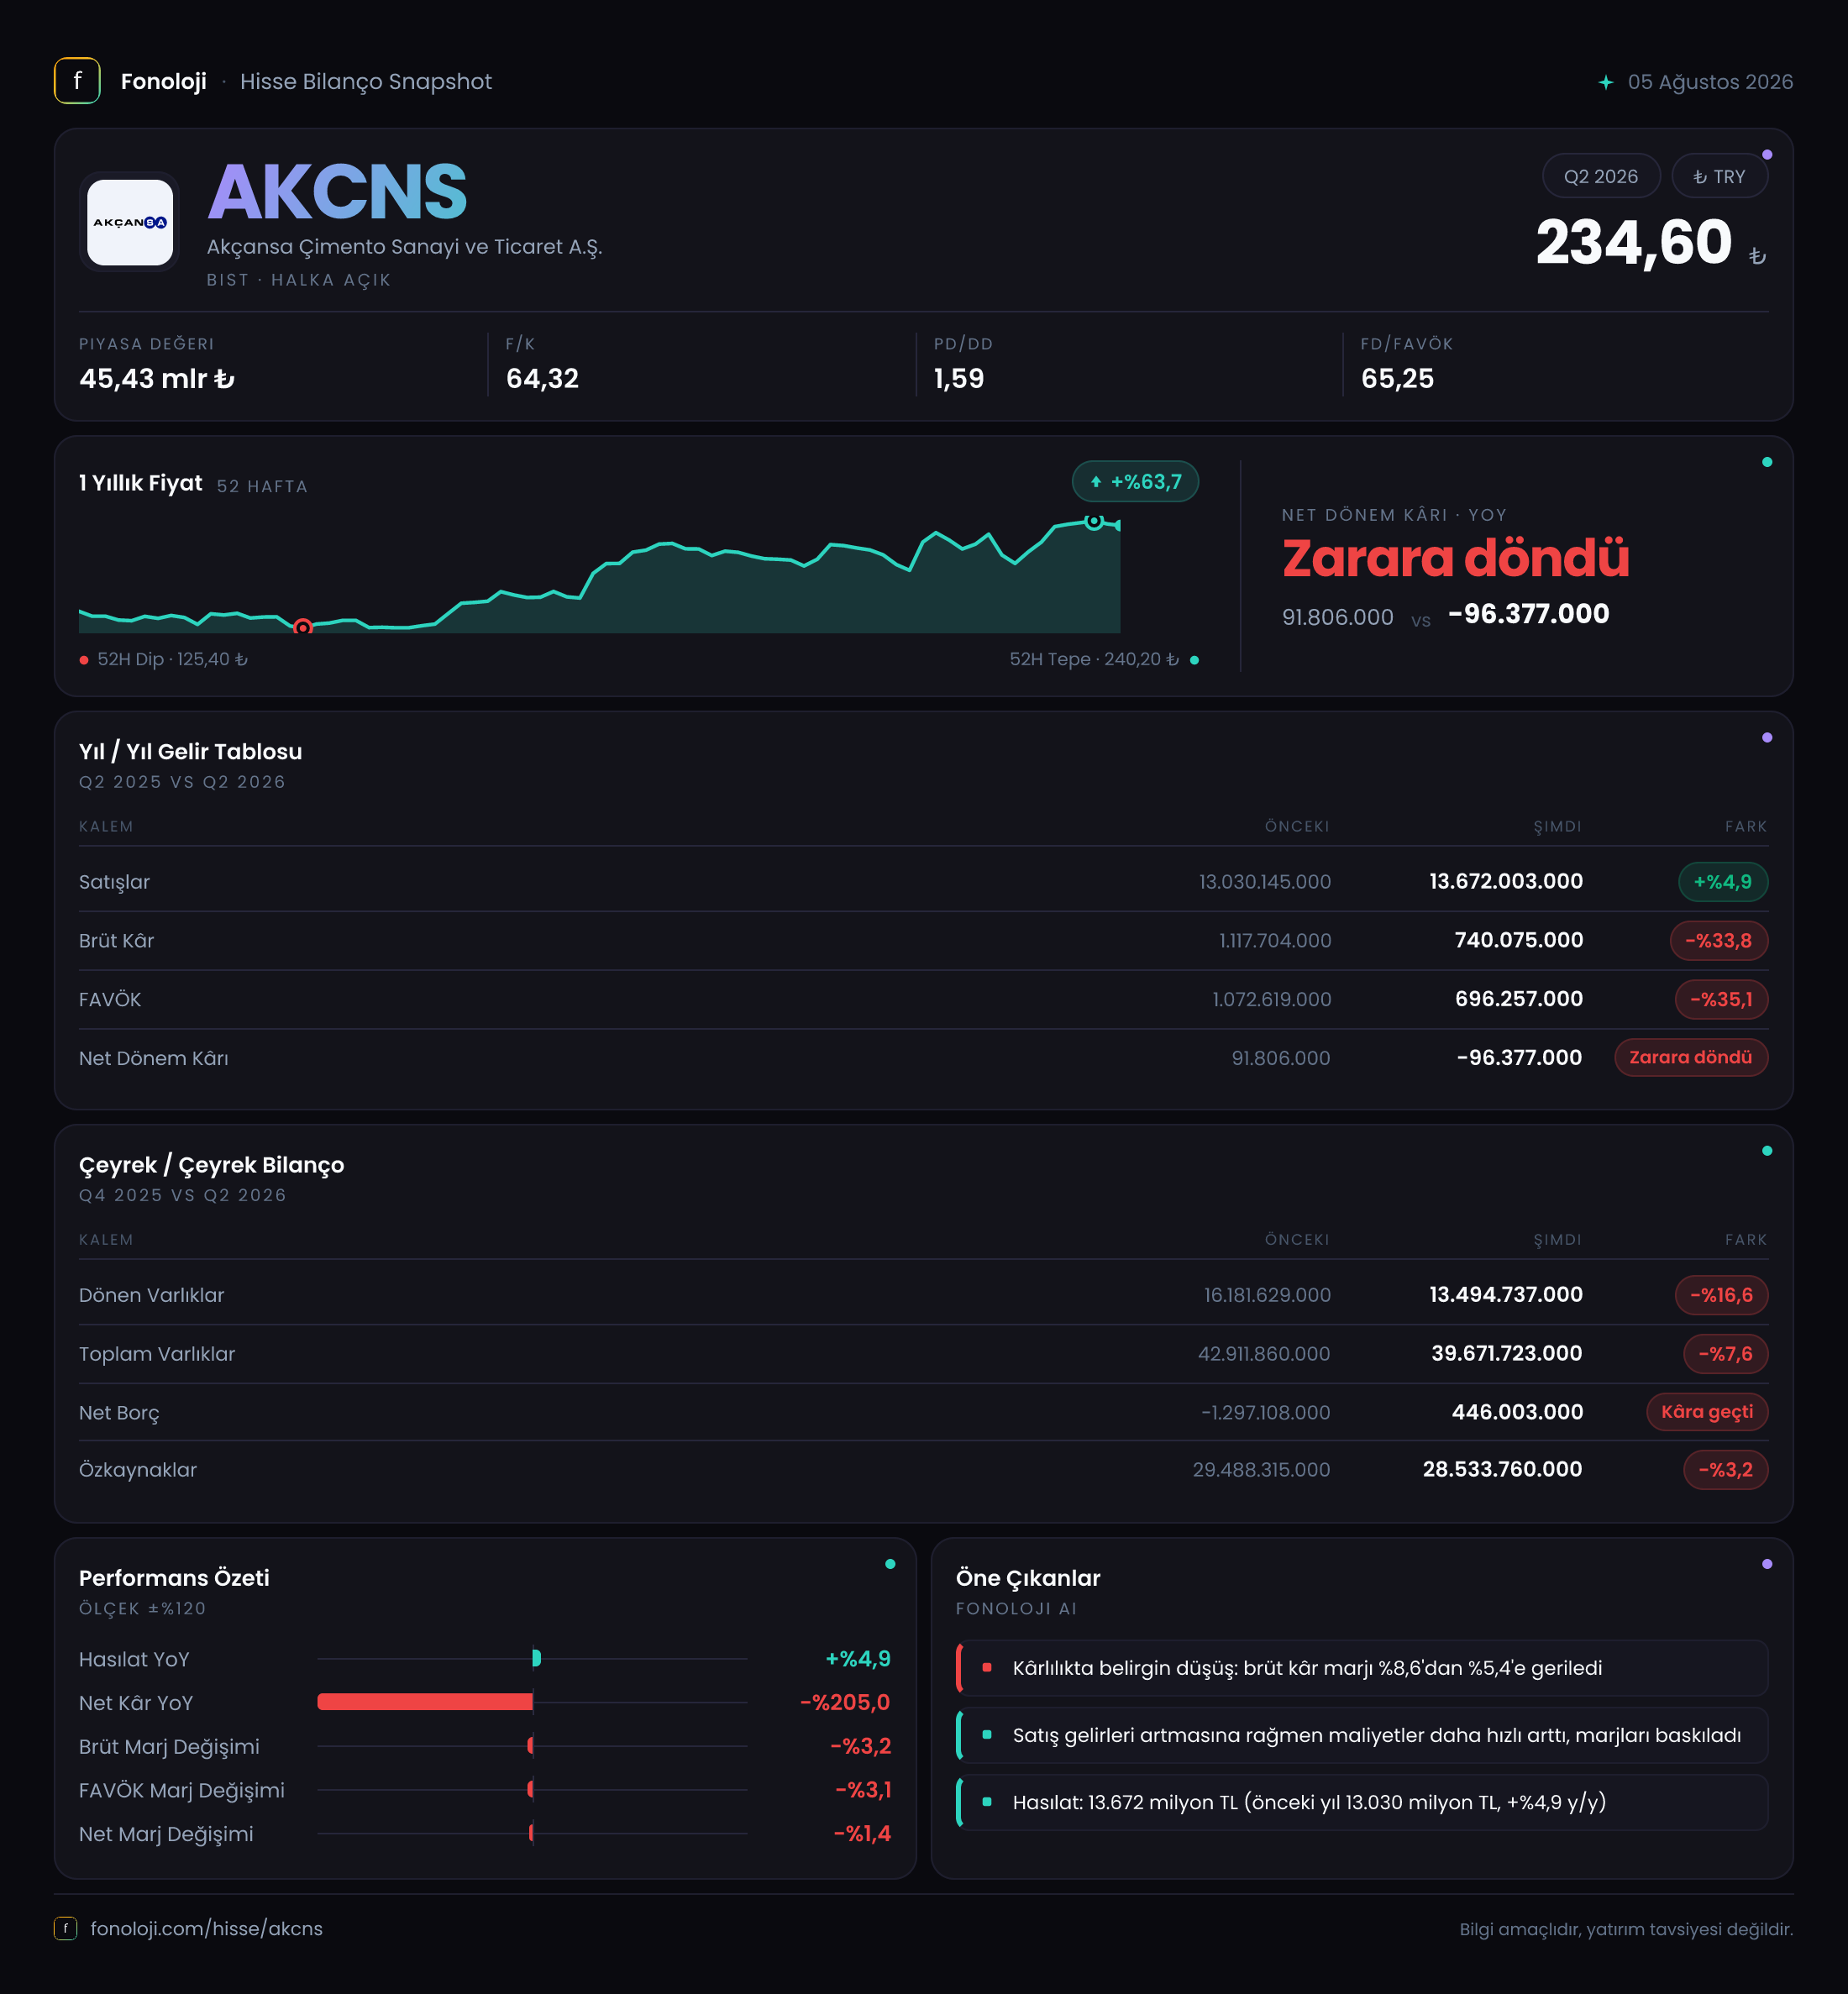Click the highlight about brüt kâr marjı decline
1848x1994 pixels.
point(1361,1668)
